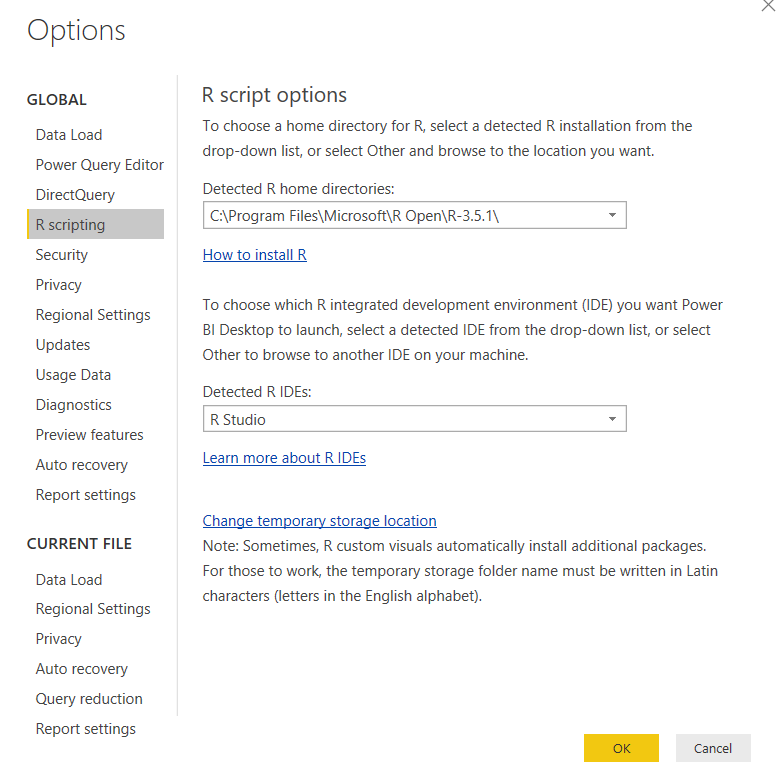The width and height of the screenshot is (778, 773).
Task: Select Diagnostics in the Global section
Action: 74,405
